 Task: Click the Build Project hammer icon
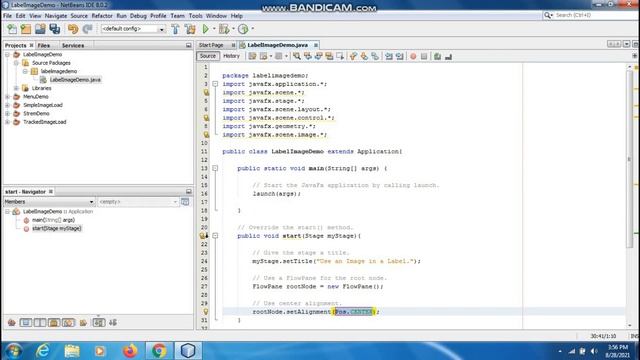coord(176,29)
